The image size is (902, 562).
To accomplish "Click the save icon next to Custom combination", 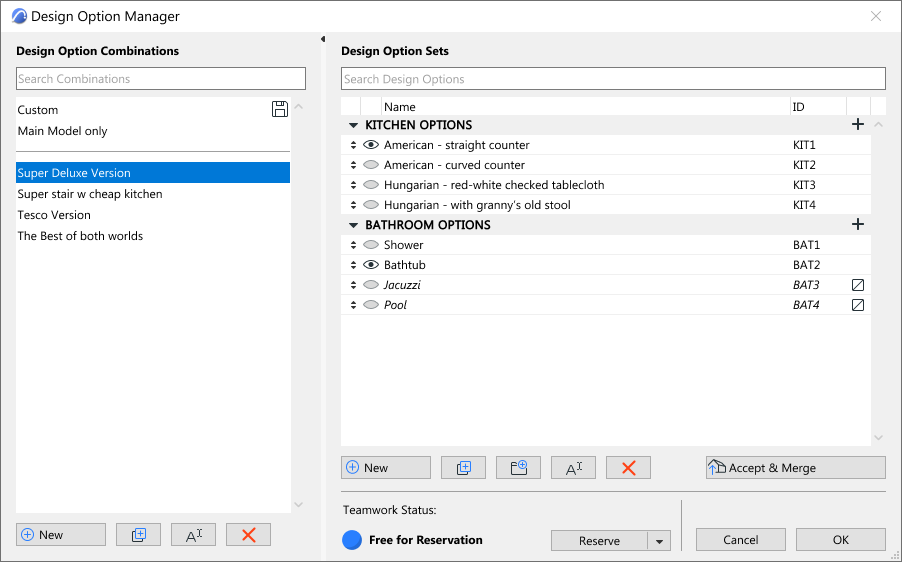I will click(x=280, y=109).
